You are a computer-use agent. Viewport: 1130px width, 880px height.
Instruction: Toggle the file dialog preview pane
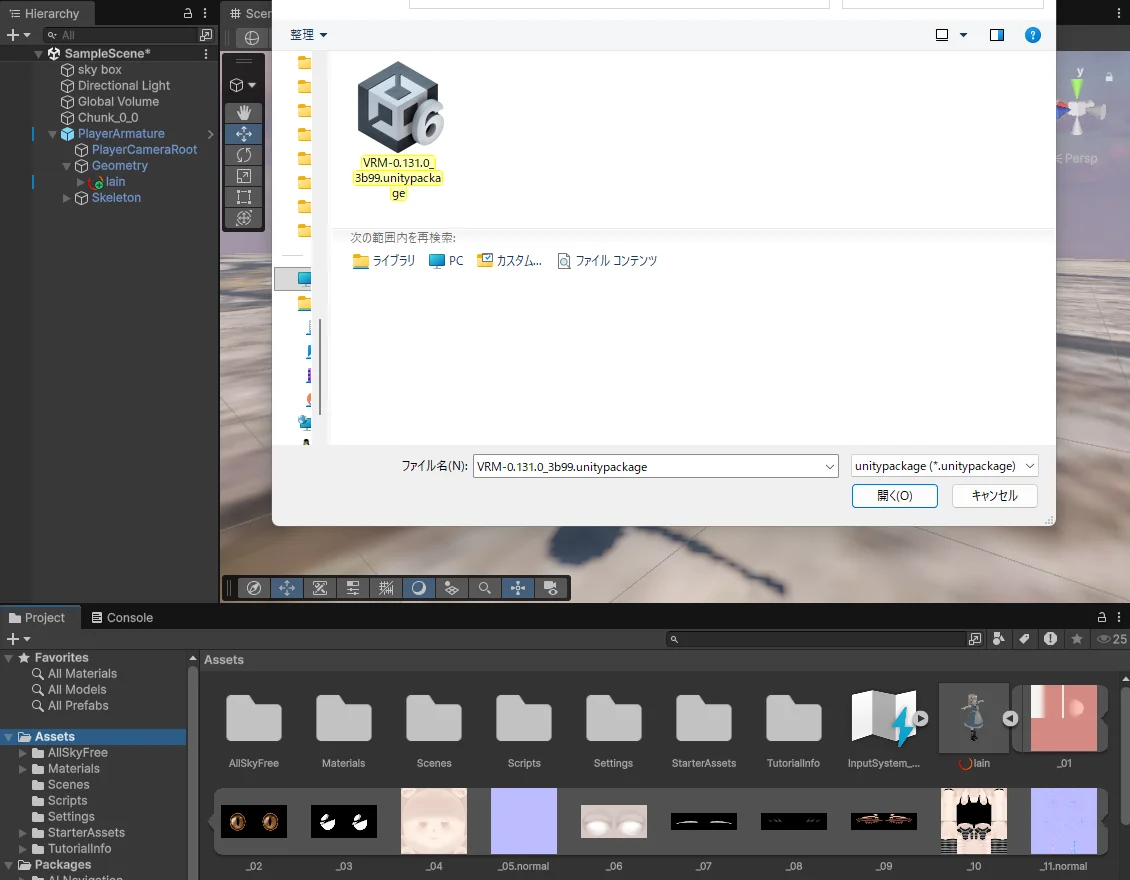coord(997,35)
